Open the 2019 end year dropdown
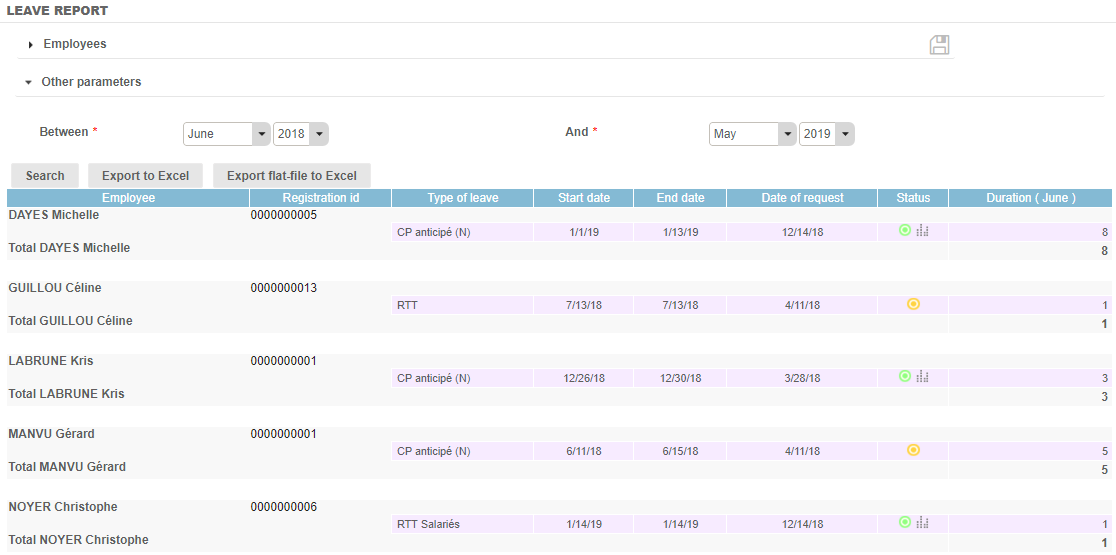Viewport: 1116px width, 555px height. click(827, 134)
